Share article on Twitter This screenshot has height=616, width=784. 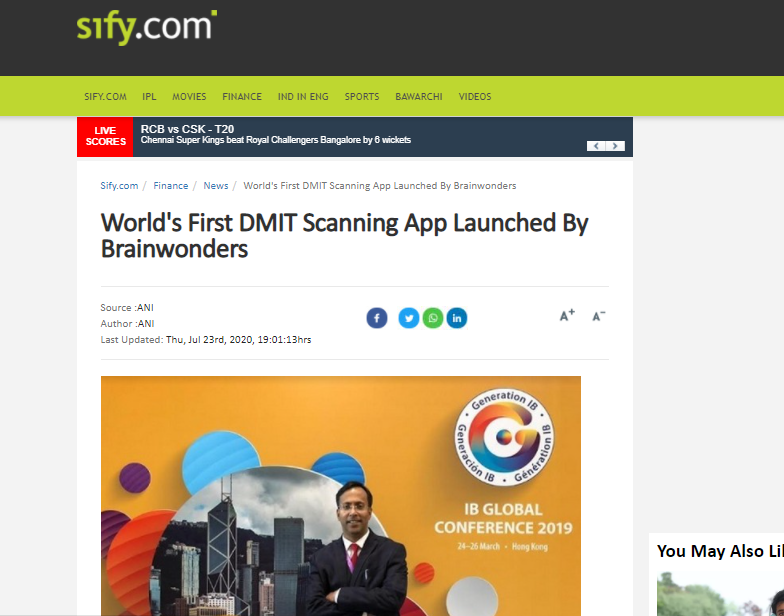pos(408,318)
